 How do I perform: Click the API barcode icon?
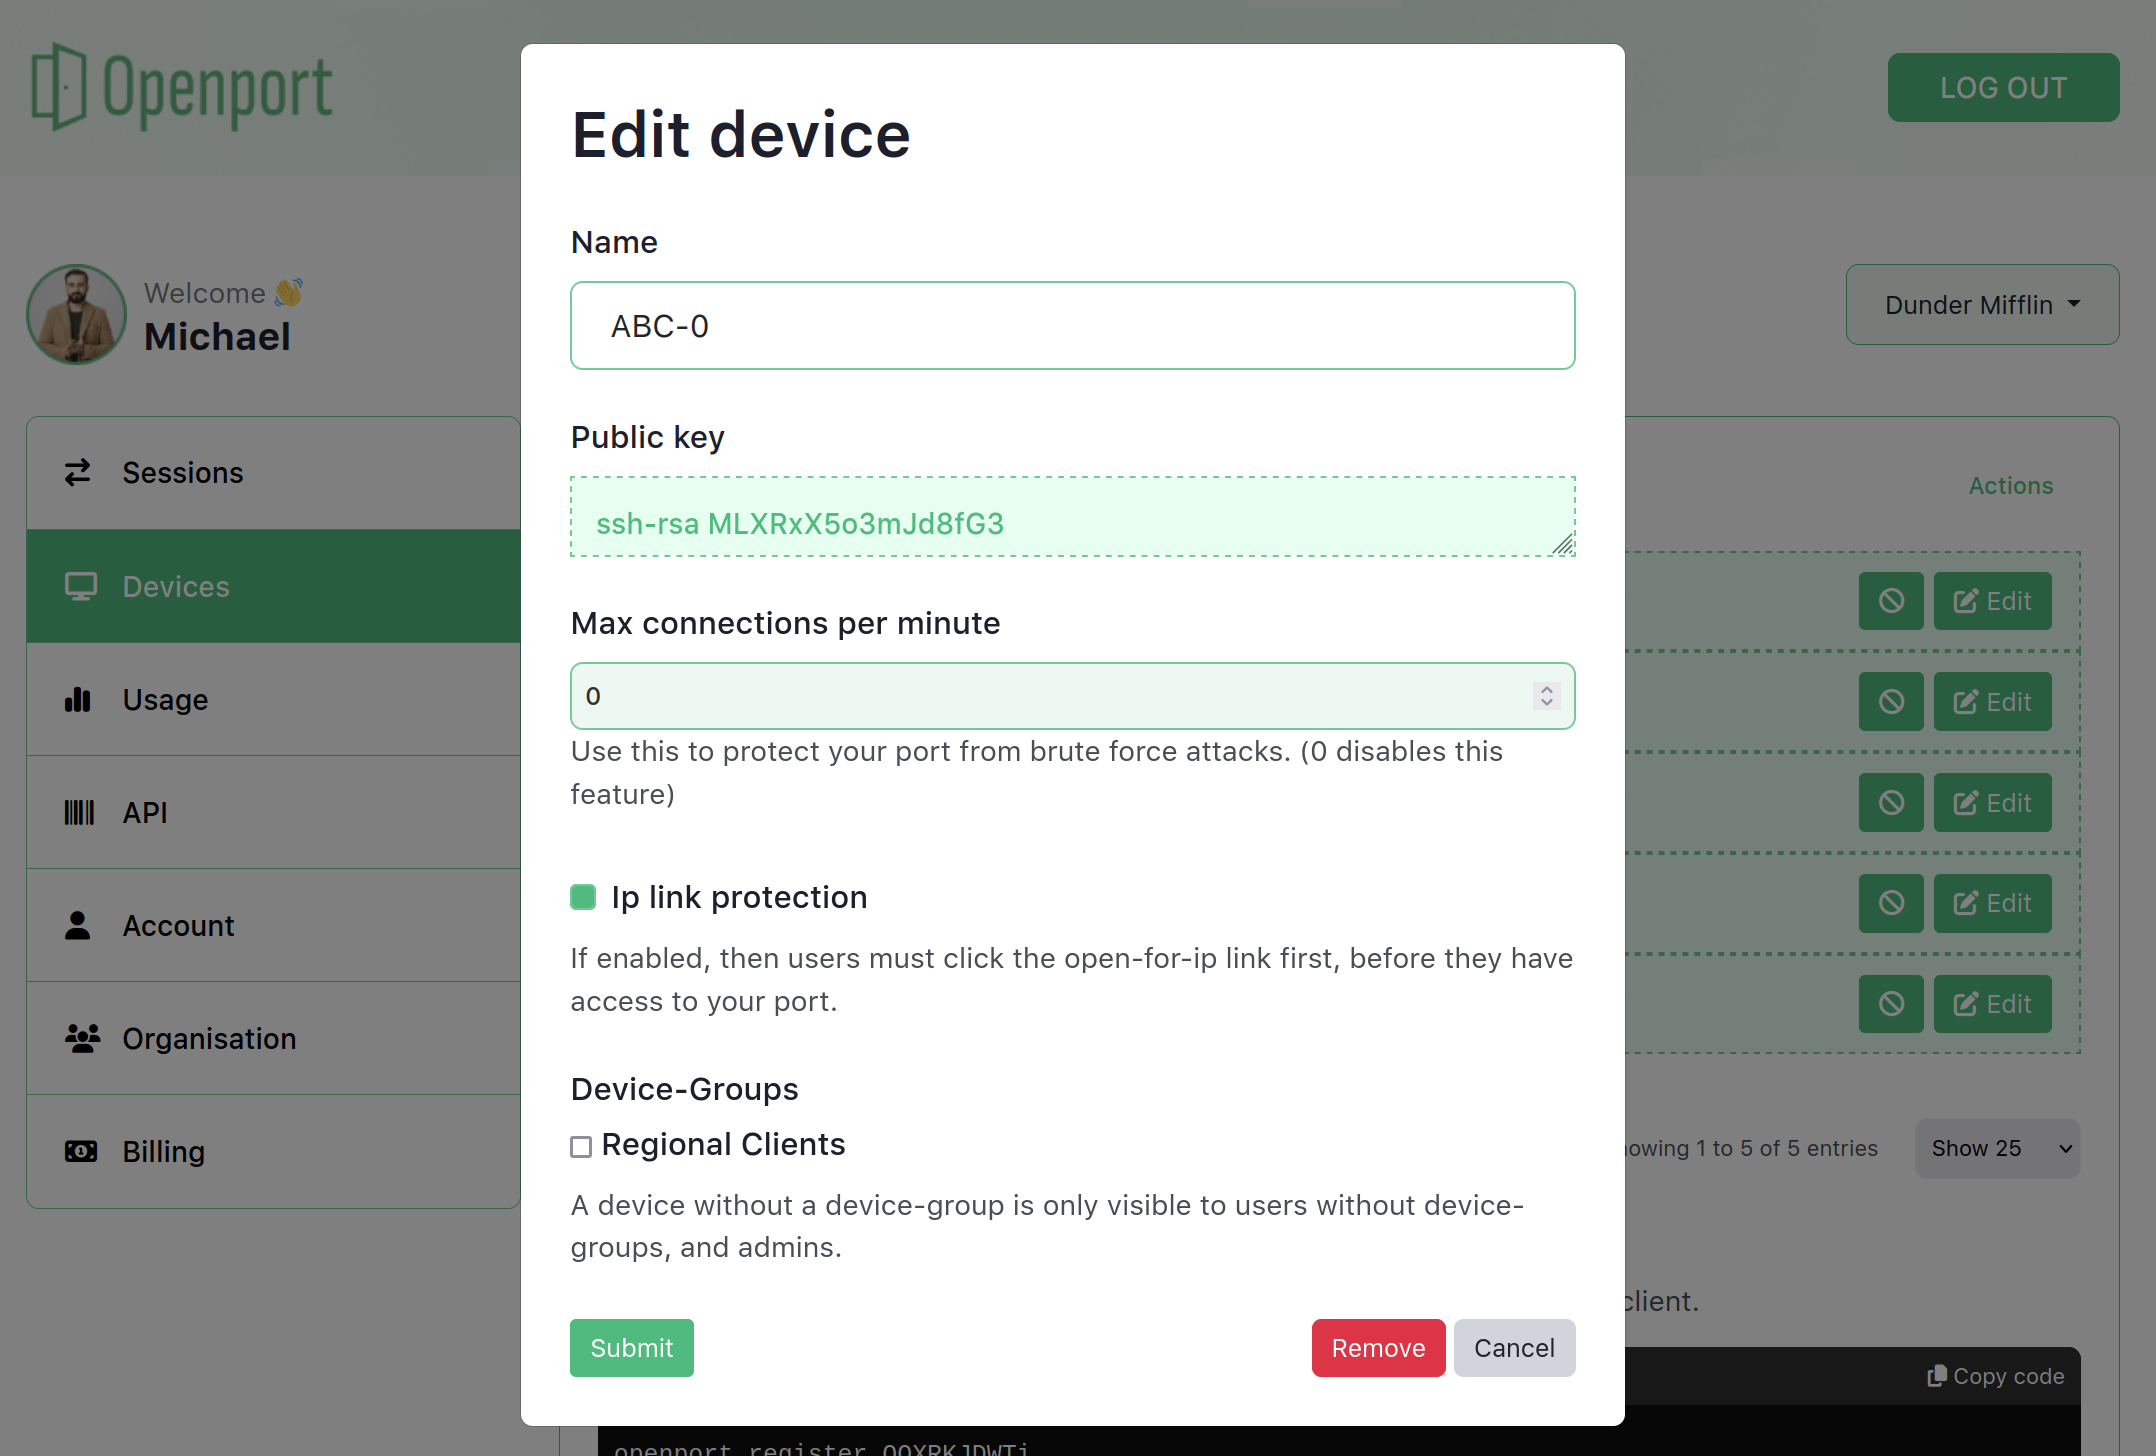pyautogui.click(x=79, y=812)
